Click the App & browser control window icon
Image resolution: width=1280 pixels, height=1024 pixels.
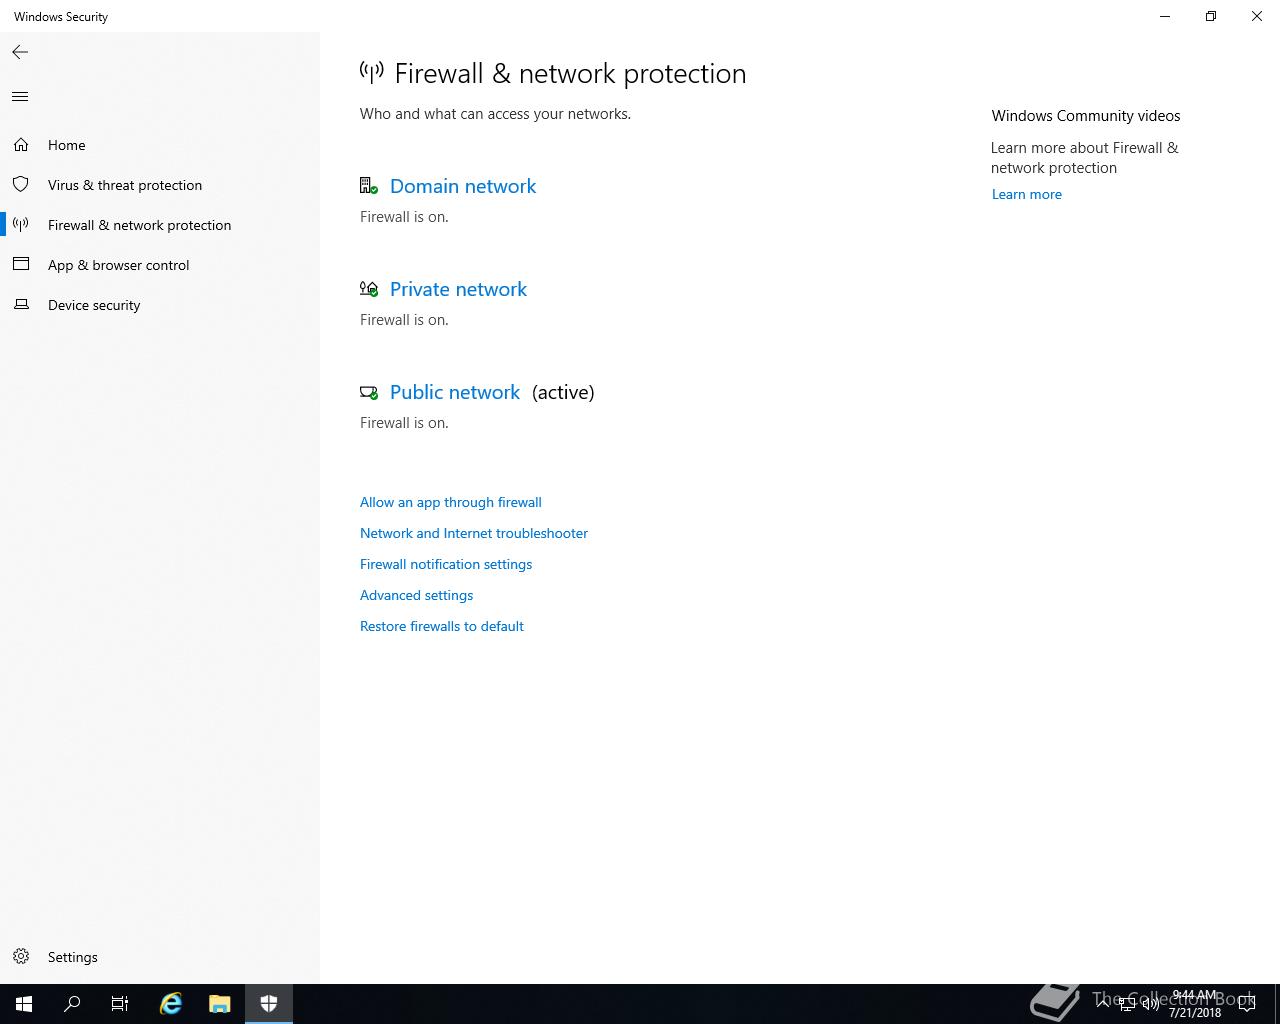click(x=21, y=264)
